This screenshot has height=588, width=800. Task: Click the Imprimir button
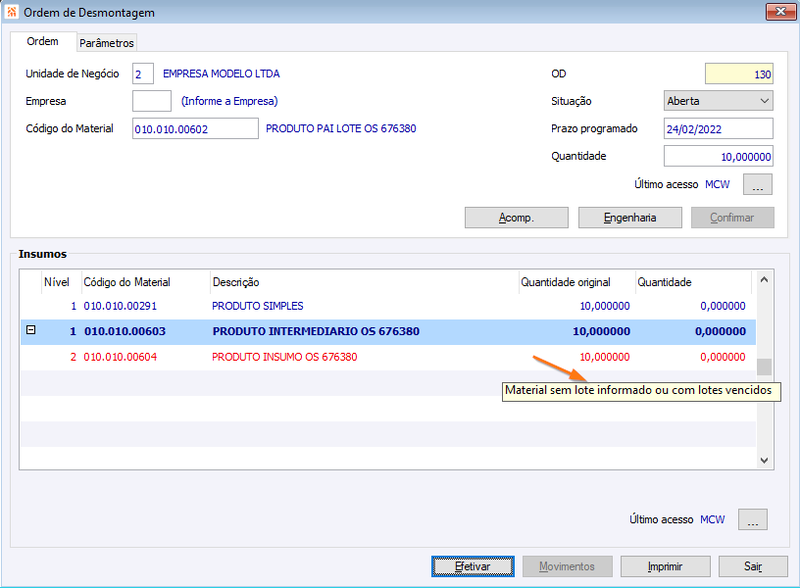665,567
